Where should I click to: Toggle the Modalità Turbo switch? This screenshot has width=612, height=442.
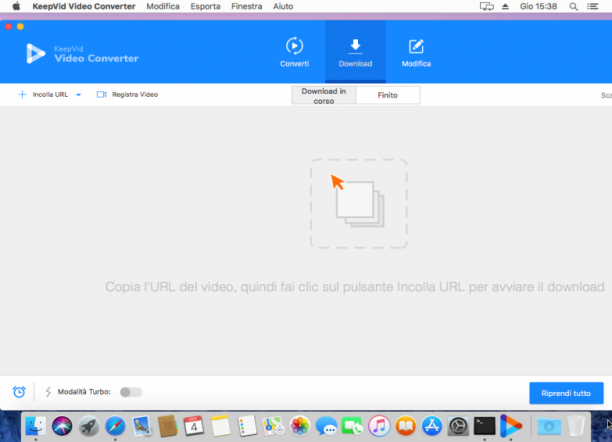pos(131,392)
